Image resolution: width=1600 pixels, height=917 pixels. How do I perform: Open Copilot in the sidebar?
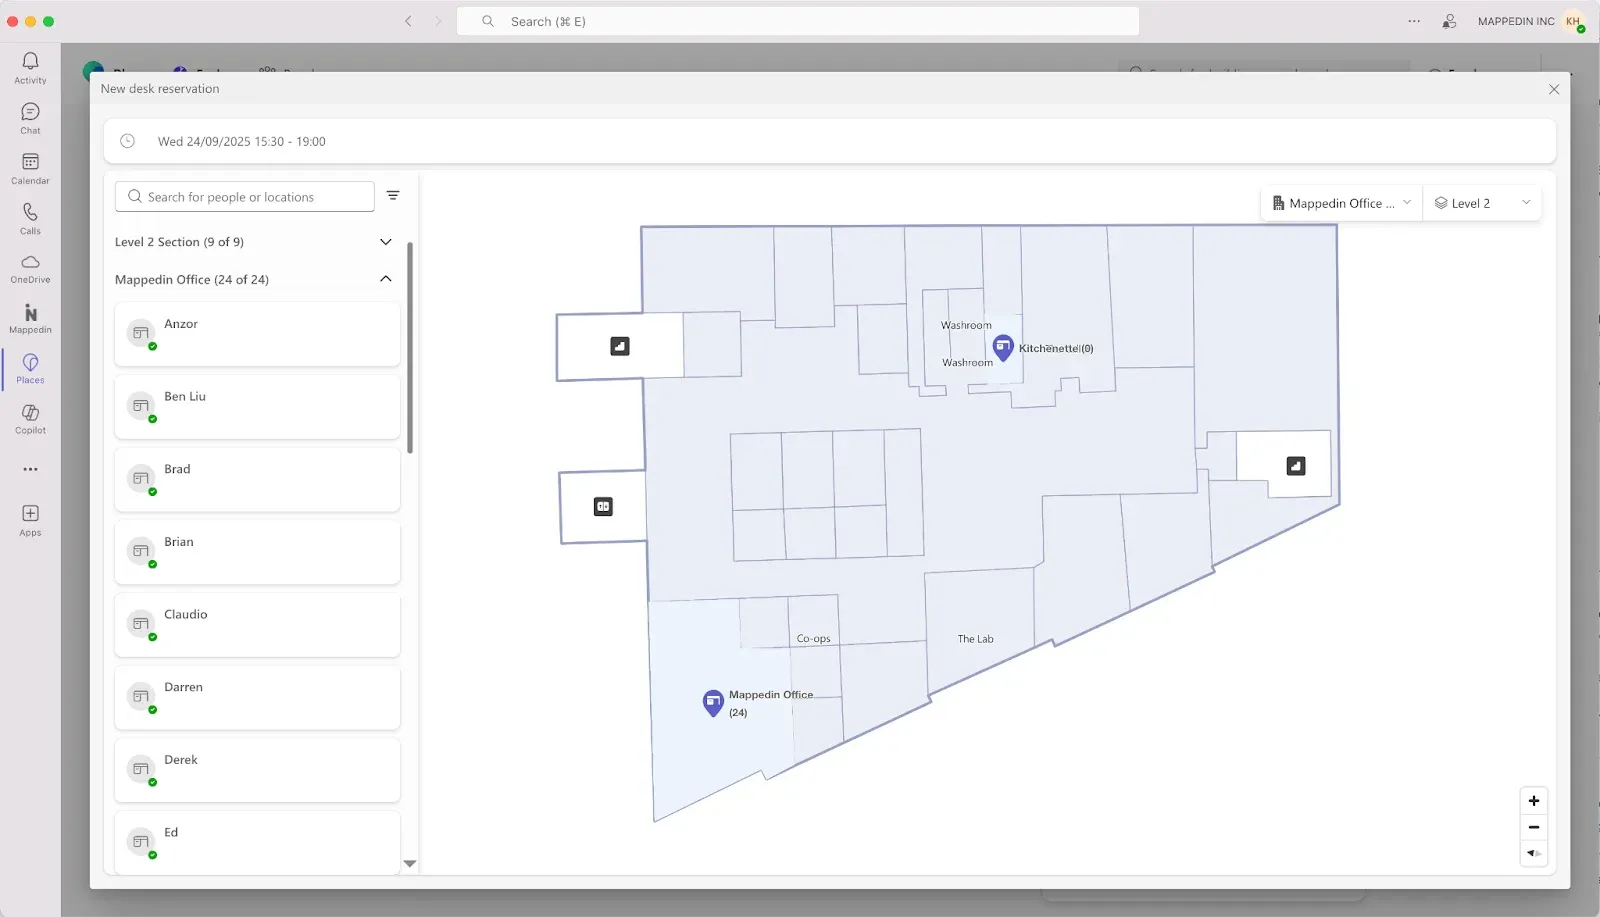coord(30,418)
